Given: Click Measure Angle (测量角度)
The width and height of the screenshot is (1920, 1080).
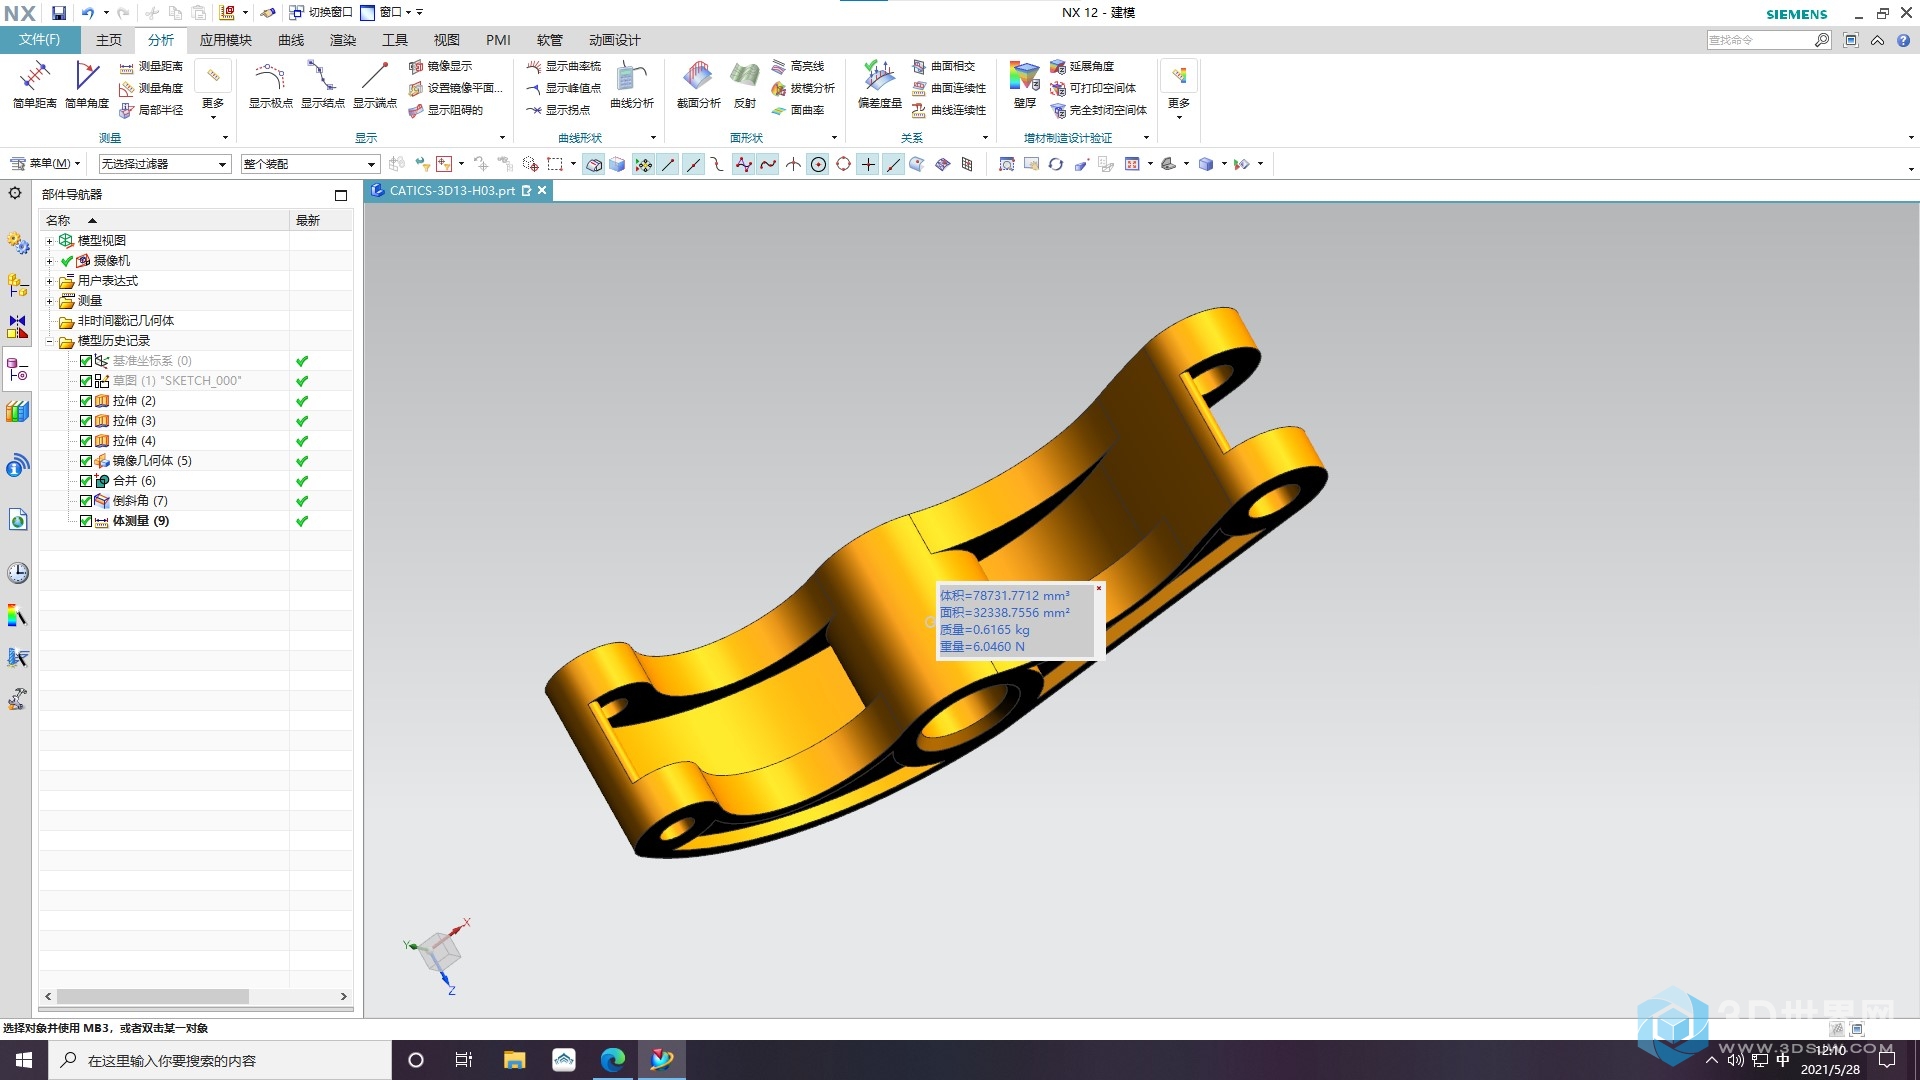Looking at the screenshot, I should (151, 88).
